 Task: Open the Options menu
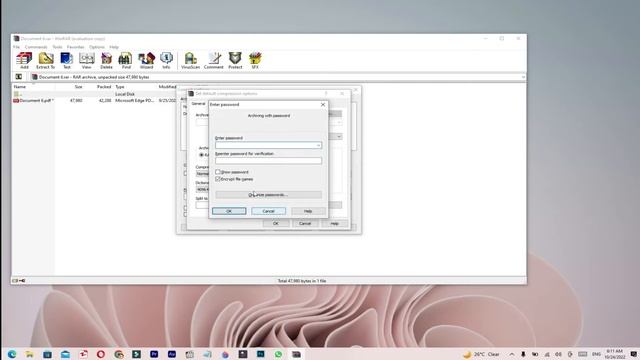97,47
